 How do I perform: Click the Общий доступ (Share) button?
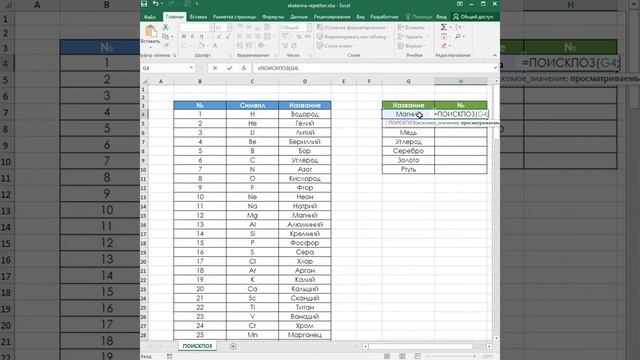[473, 17]
